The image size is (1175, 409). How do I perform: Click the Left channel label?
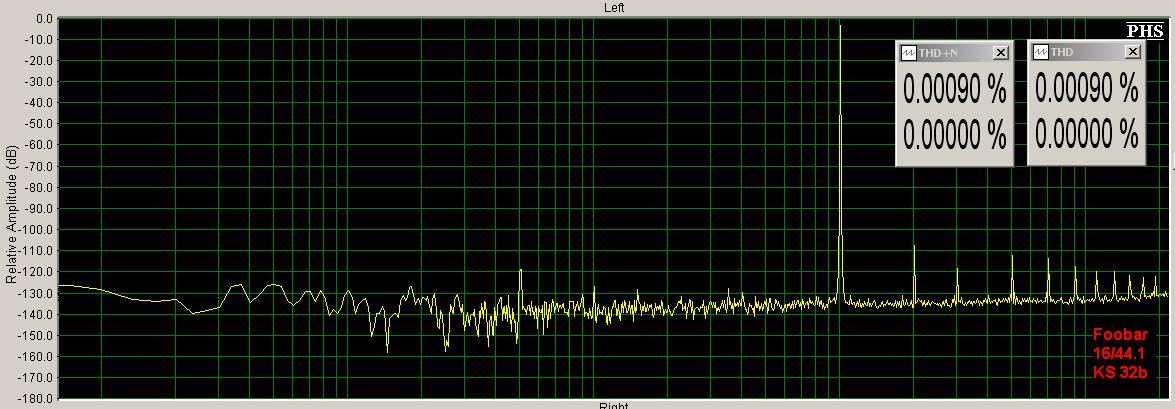(x=614, y=7)
